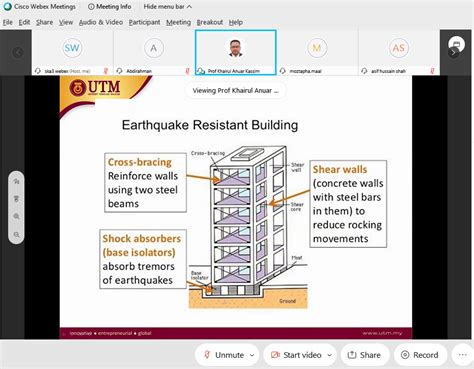Click the second icon in the left sharing toolbar

[16, 199]
